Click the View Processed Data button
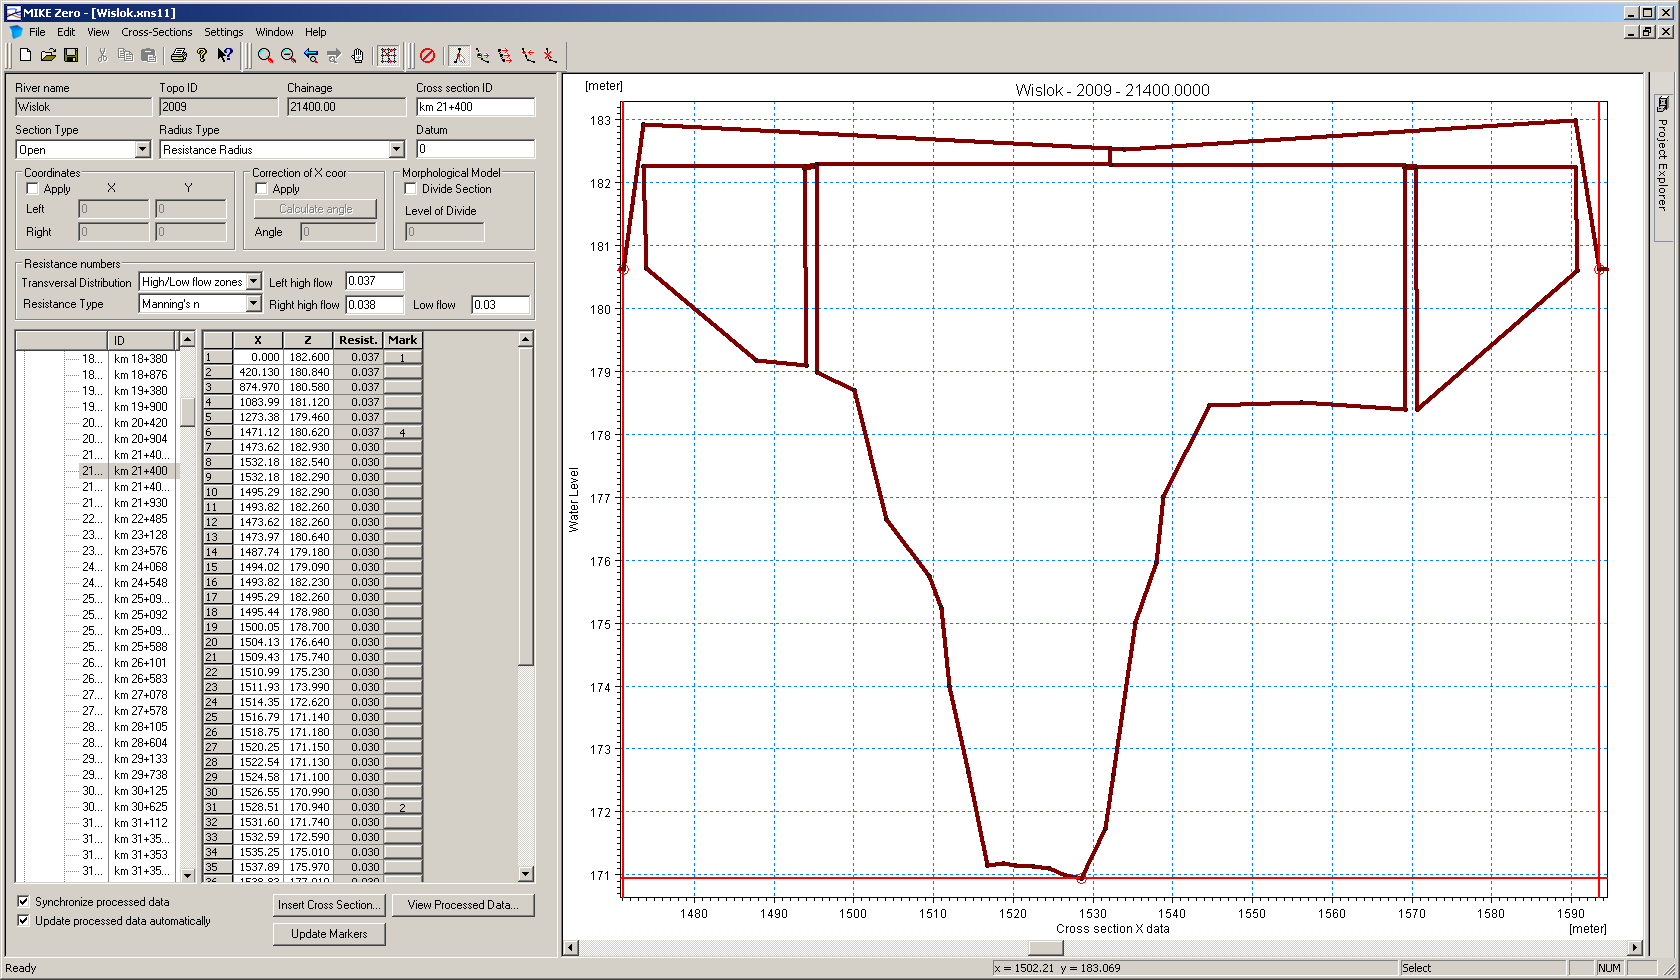 pos(463,905)
